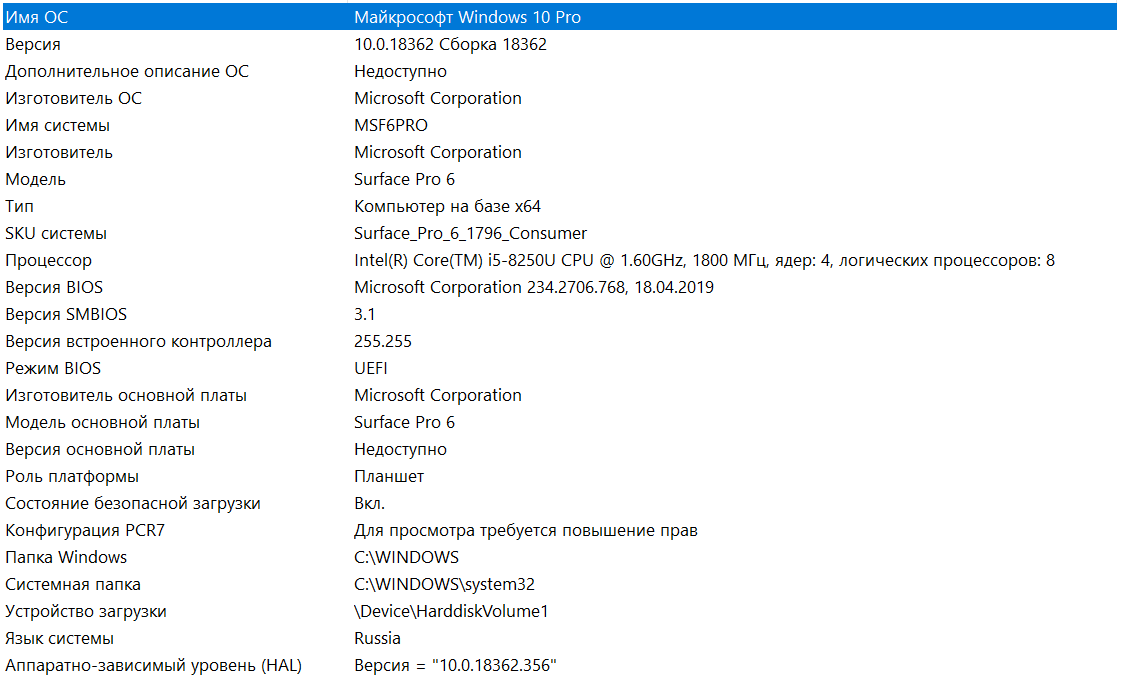This screenshot has width=1127, height=676.
Task: Select the Изготовитель ОС row
Action: coord(560,98)
